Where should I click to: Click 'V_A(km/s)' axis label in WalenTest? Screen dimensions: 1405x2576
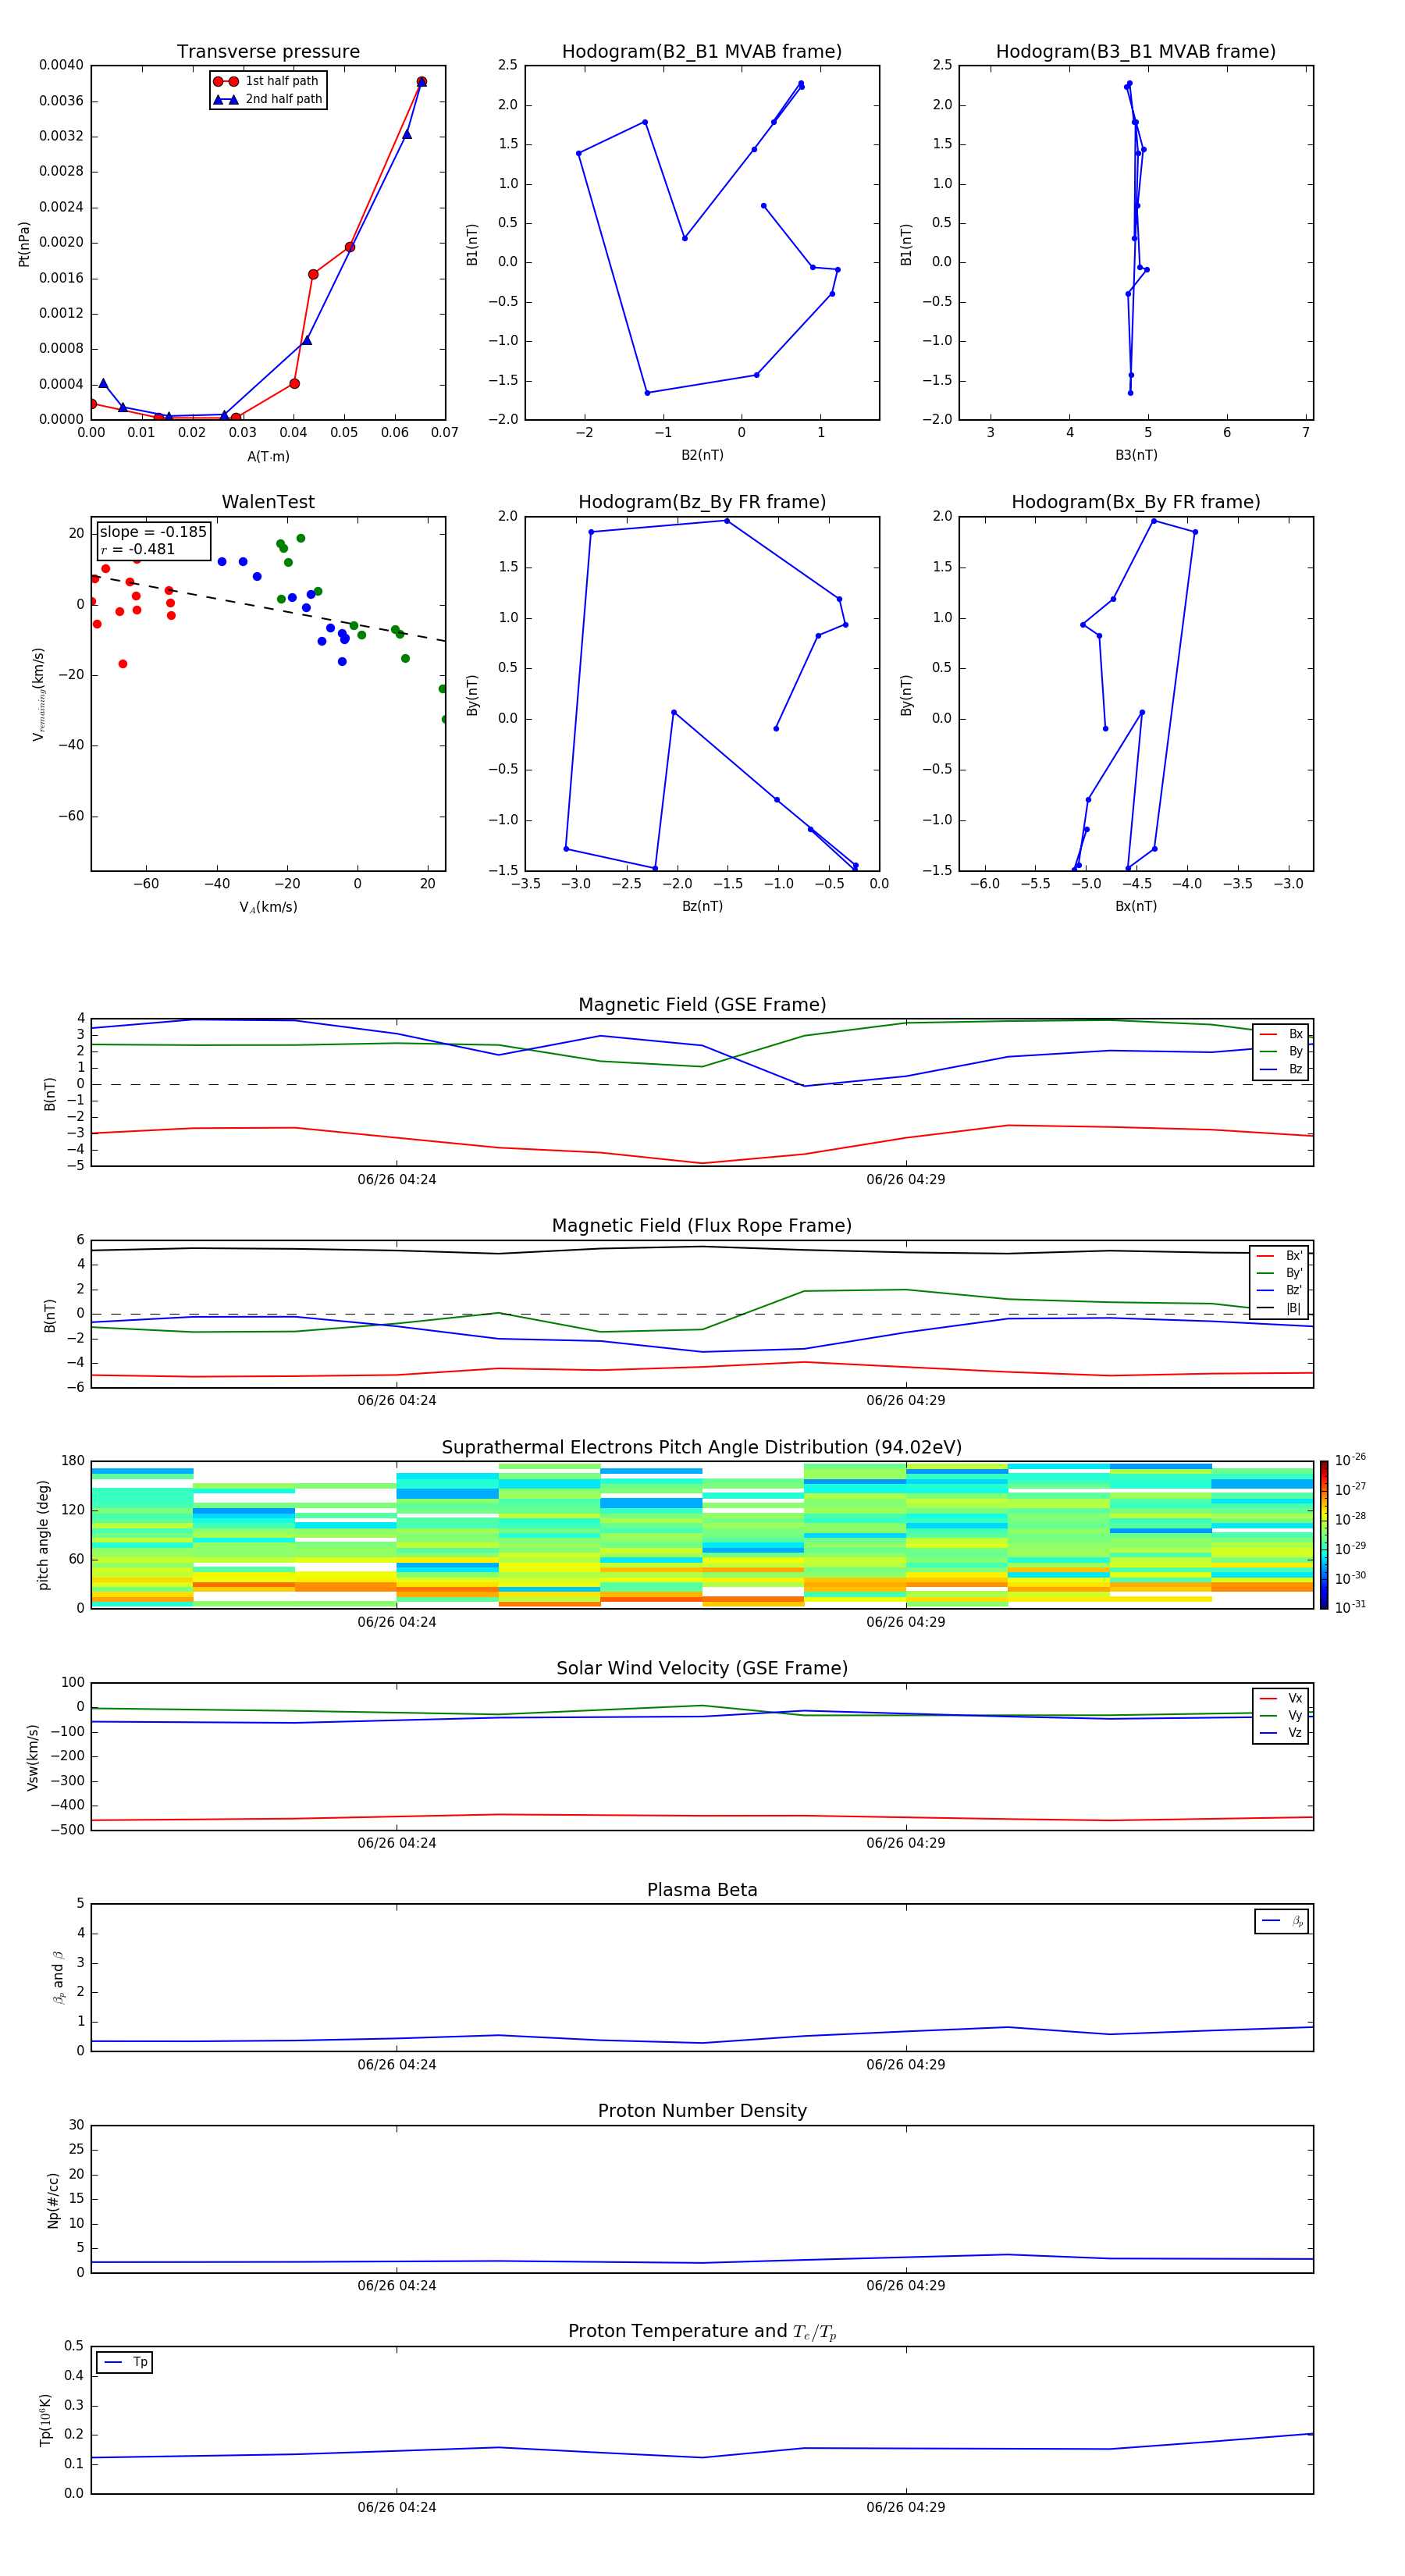[x=268, y=907]
